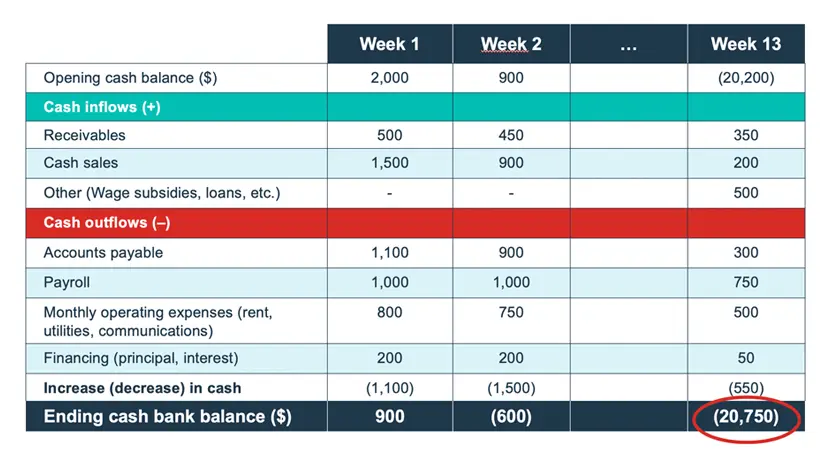This screenshot has height=464, width=825.
Task: Click the Accounts payable row label
Action: point(102,253)
